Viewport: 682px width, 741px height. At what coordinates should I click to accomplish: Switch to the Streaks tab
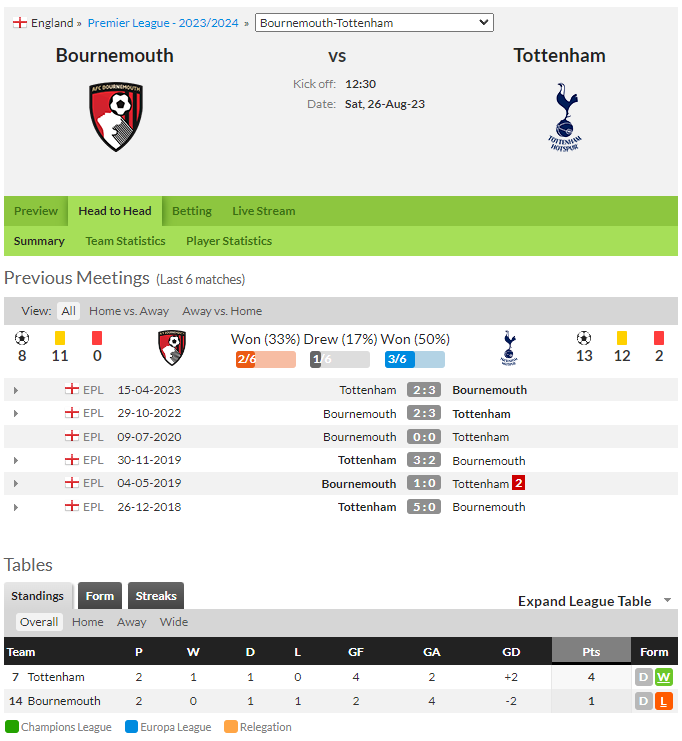(156, 596)
